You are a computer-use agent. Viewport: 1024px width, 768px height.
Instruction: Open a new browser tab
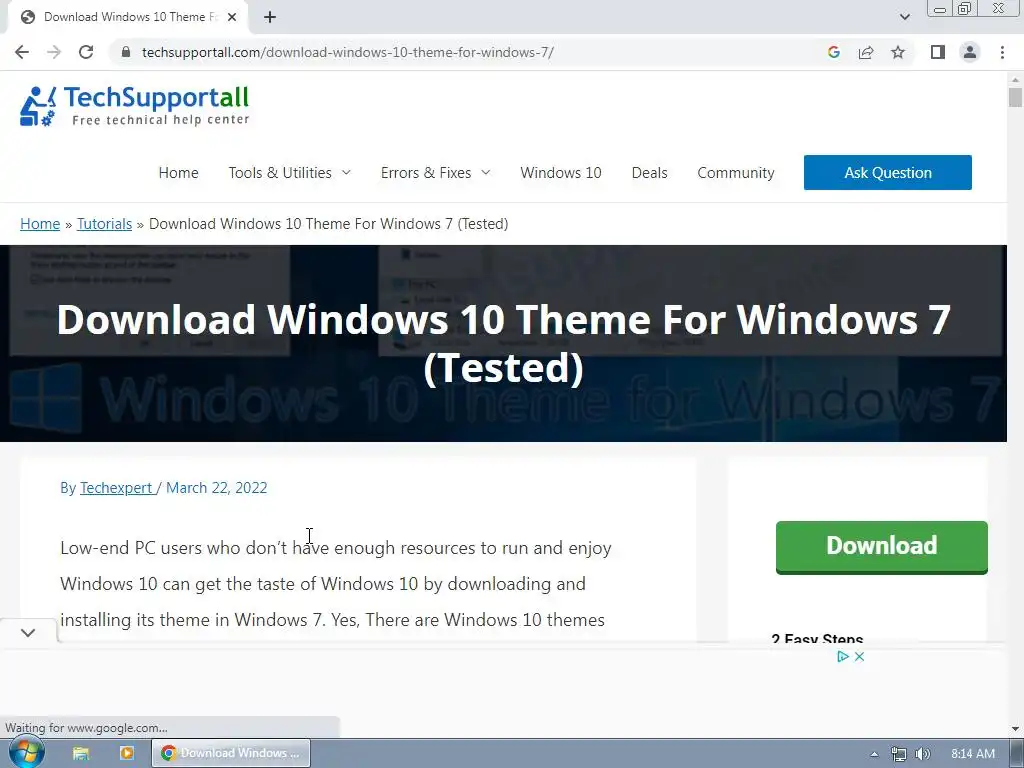coord(270,17)
